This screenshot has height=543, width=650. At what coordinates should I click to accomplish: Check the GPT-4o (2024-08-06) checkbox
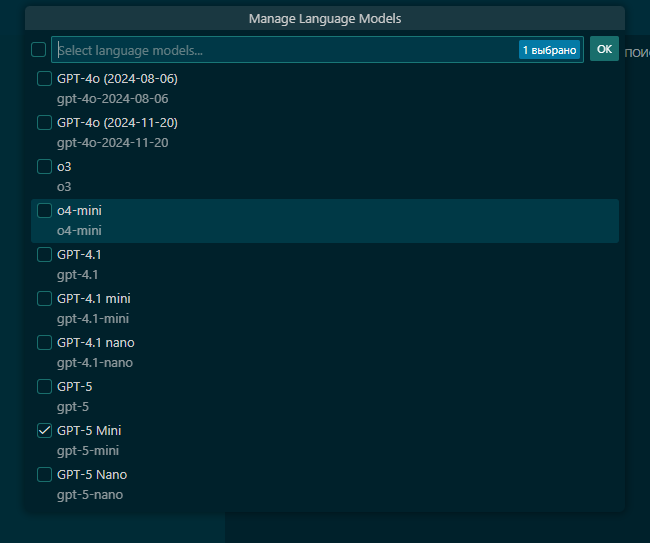pos(44,79)
